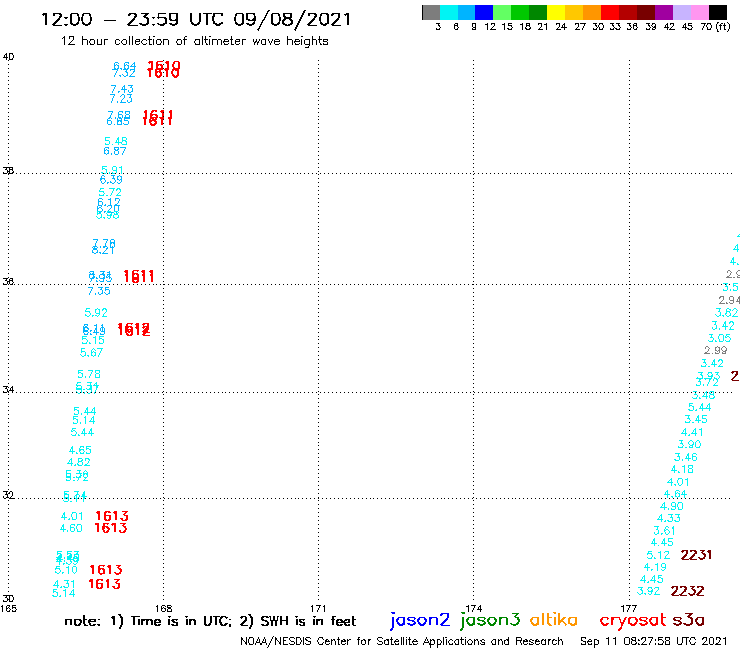The width and height of the screenshot is (740, 650).
Task: Click the note 'Time is in UTC; SWH is in feet'
Action: (210, 621)
